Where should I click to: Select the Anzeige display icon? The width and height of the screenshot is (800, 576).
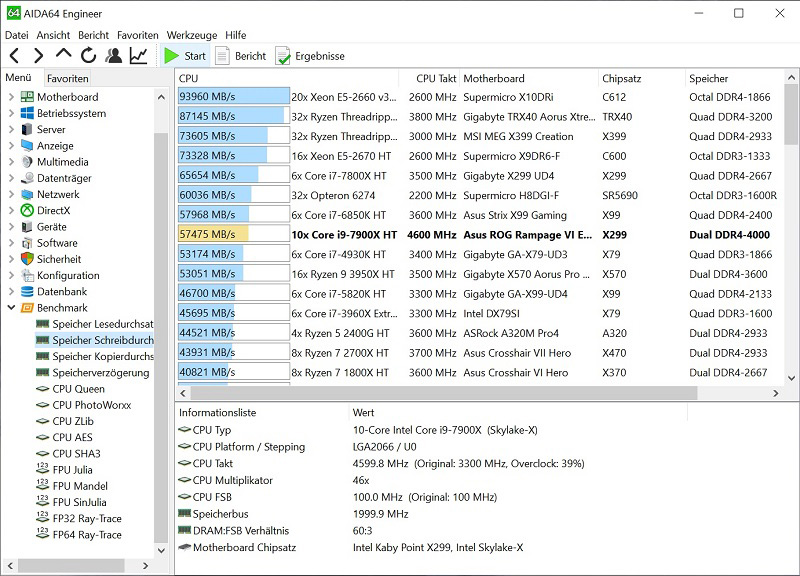(27, 146)
